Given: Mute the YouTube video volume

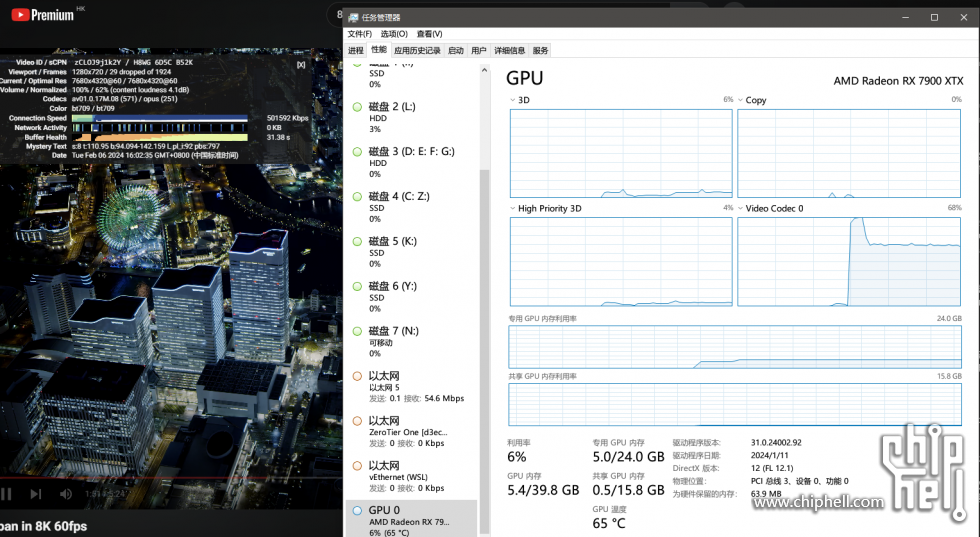Looking at the screenshot, I should point(66,494).
